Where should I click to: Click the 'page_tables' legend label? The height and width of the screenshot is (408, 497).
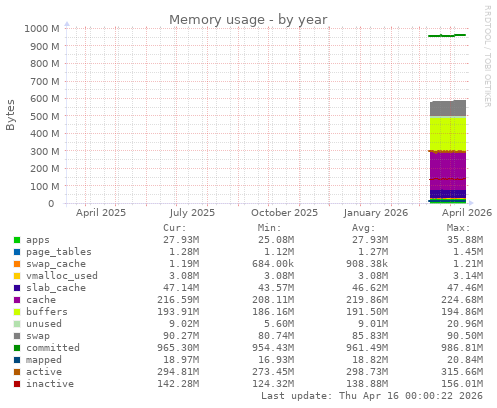pyautogui.click(x=59, y=252)
